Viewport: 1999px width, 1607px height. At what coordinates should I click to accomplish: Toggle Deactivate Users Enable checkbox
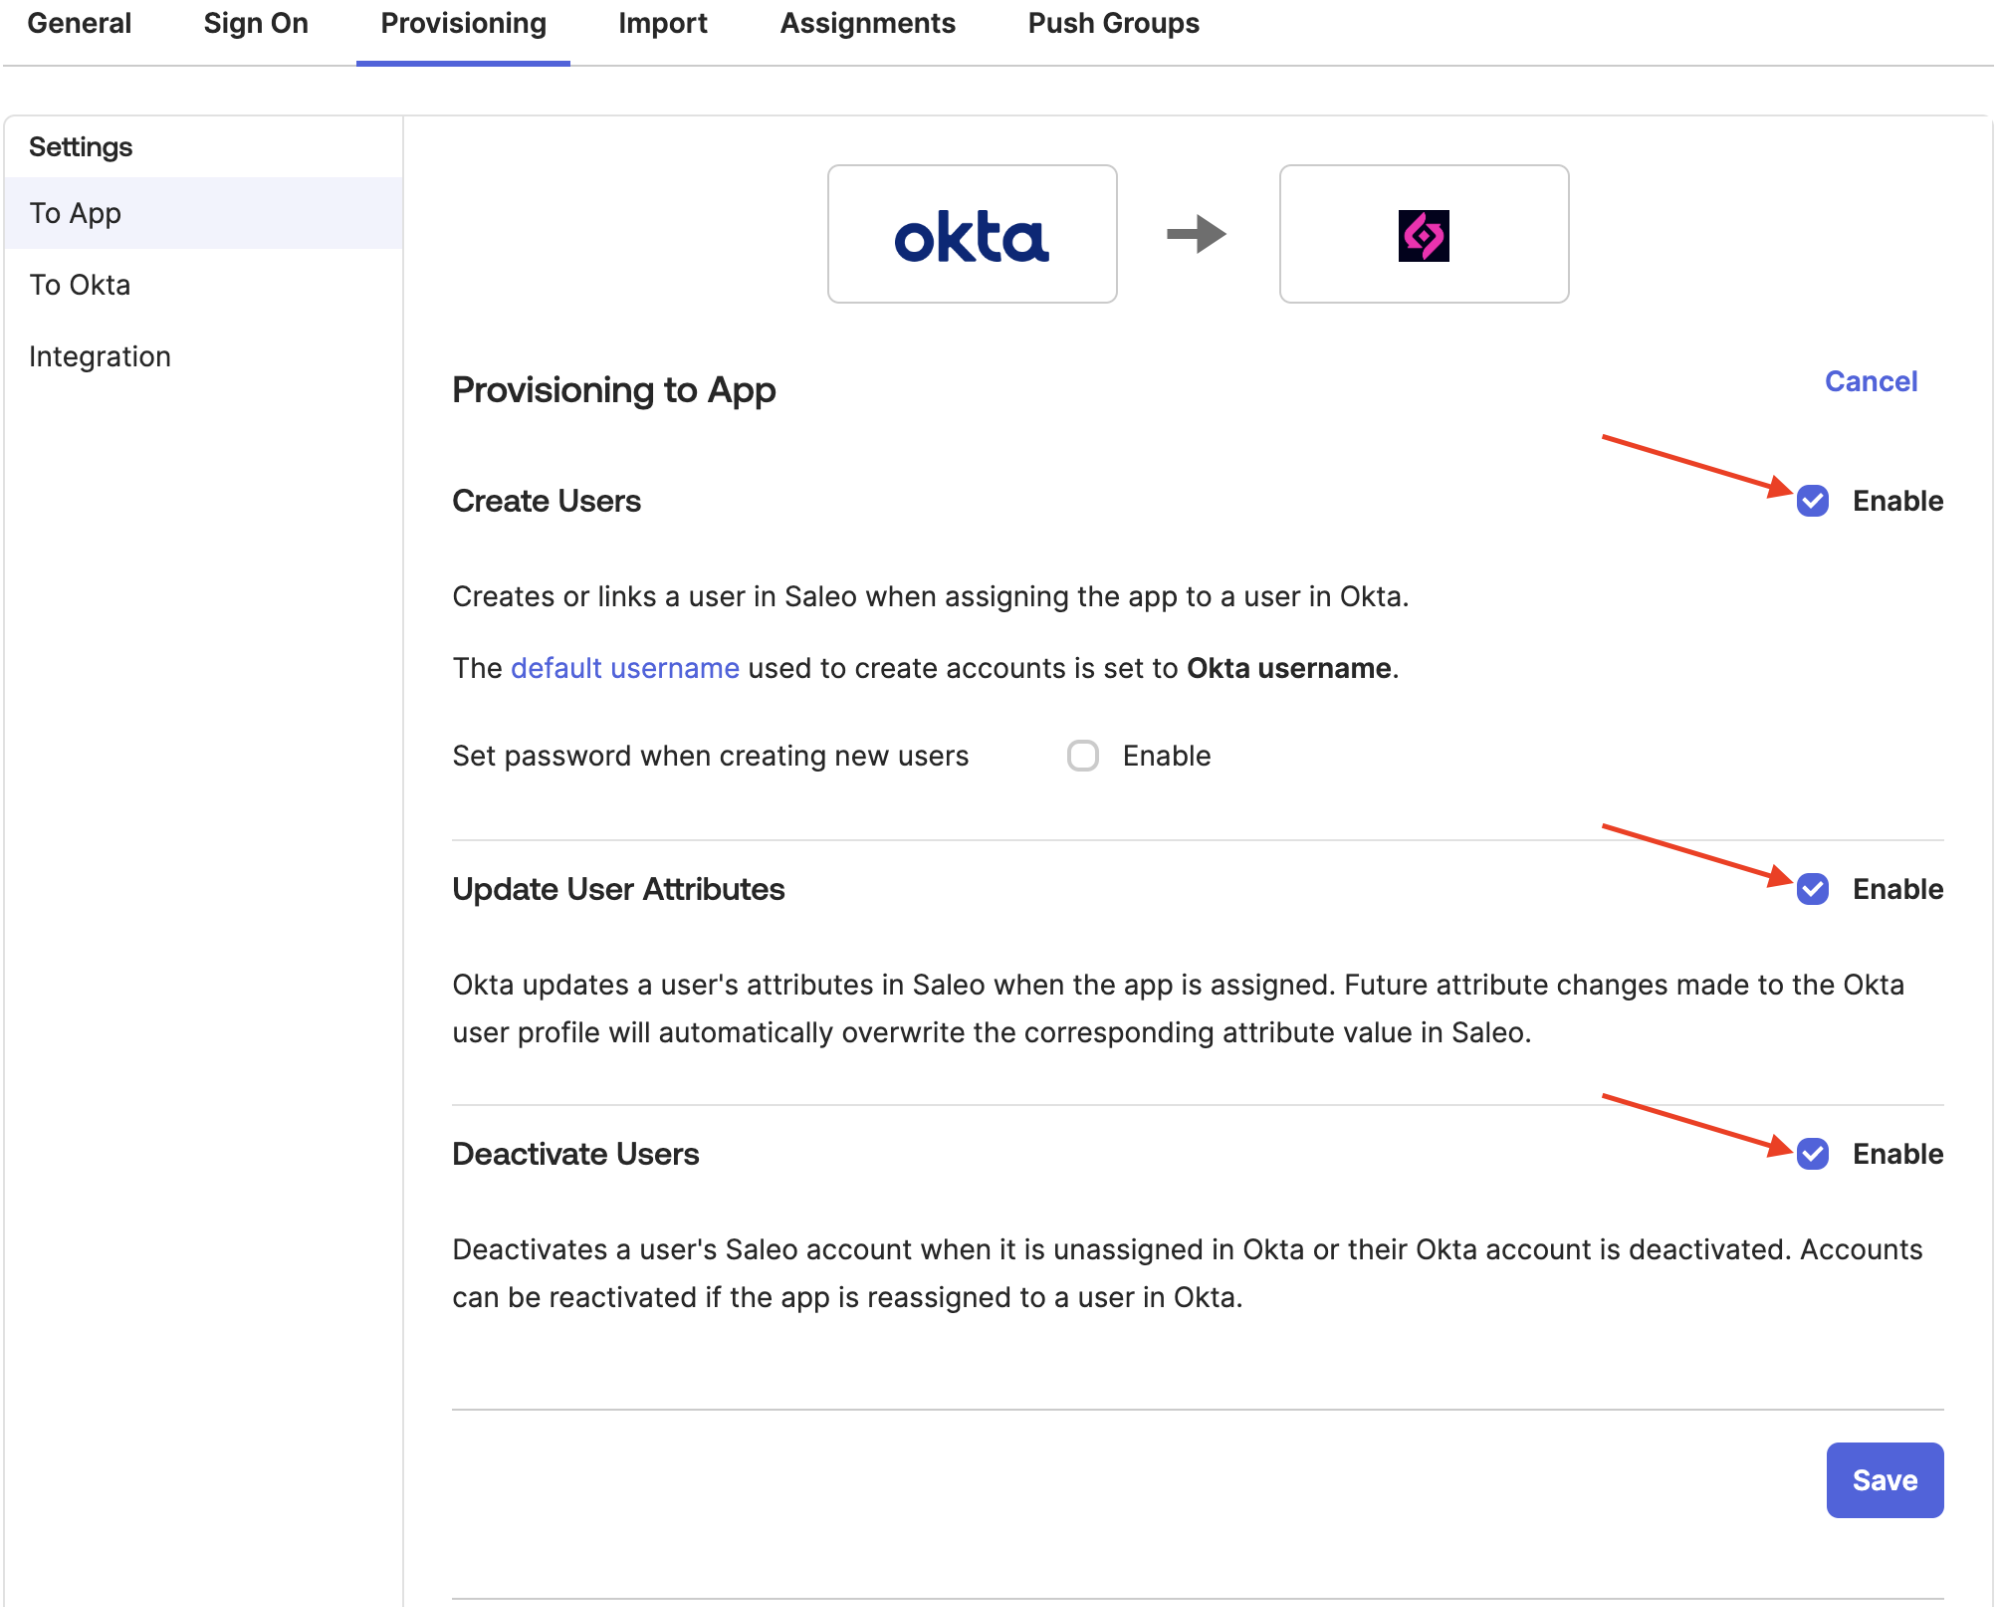(x=1811, y=1154)
